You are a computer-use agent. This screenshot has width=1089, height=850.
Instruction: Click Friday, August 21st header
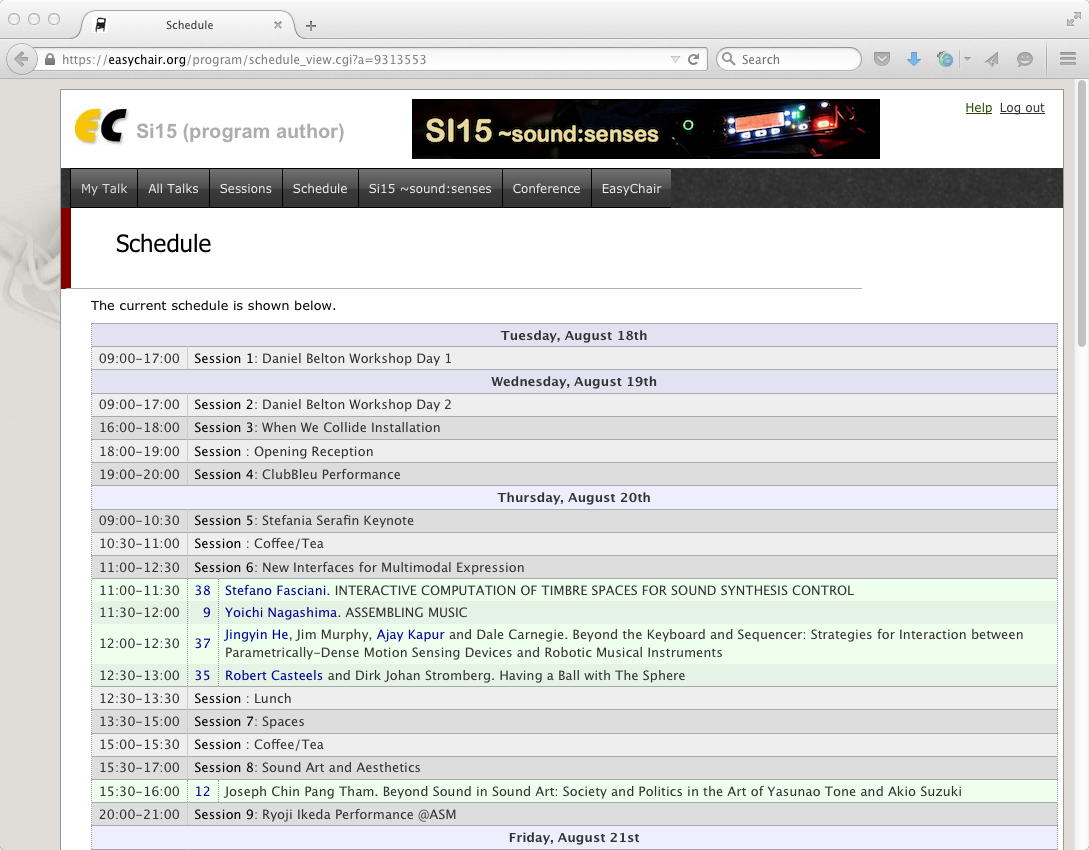click(574, 838)
